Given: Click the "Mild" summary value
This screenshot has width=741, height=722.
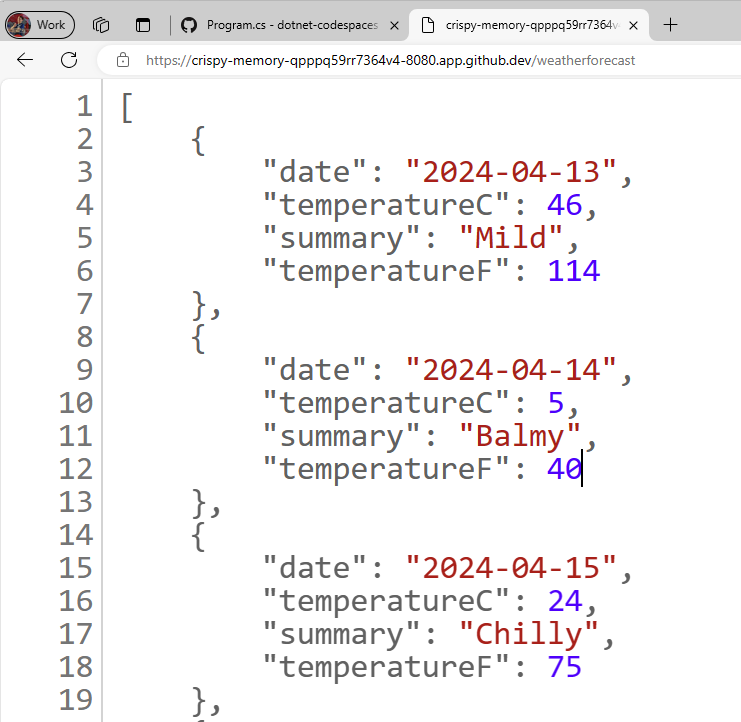Looking at the screenshot, I should tap(511, 238).
